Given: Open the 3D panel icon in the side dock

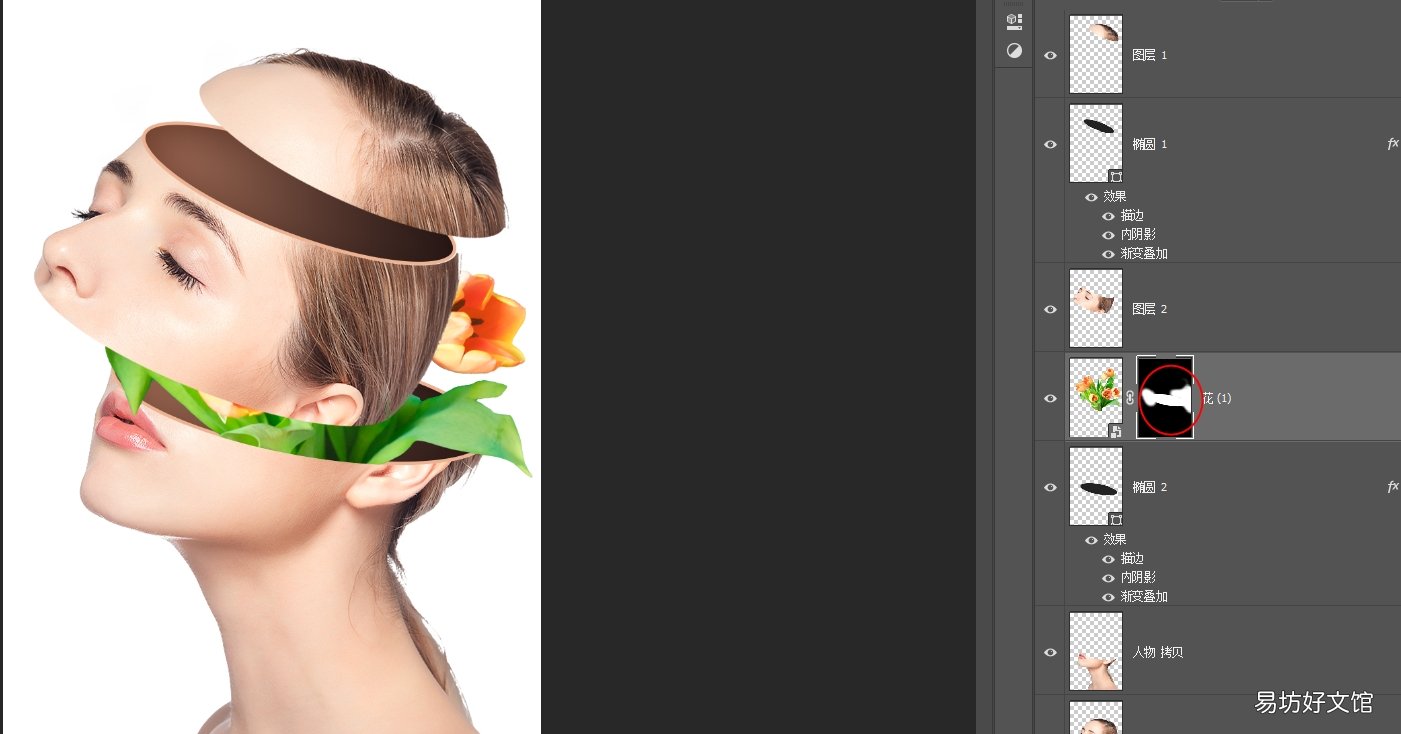Looking at the screenshot, I should pyautogui.click(x=1014, y=21).
